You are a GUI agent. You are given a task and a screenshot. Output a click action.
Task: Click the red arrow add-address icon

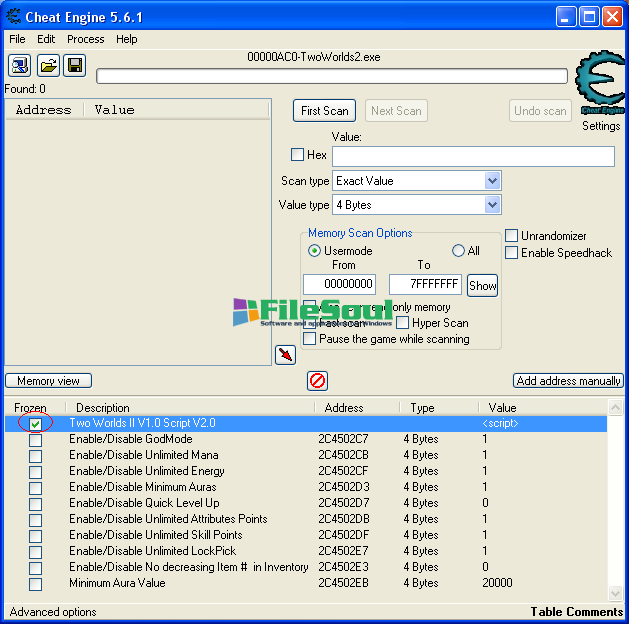[x=285, y=355]
